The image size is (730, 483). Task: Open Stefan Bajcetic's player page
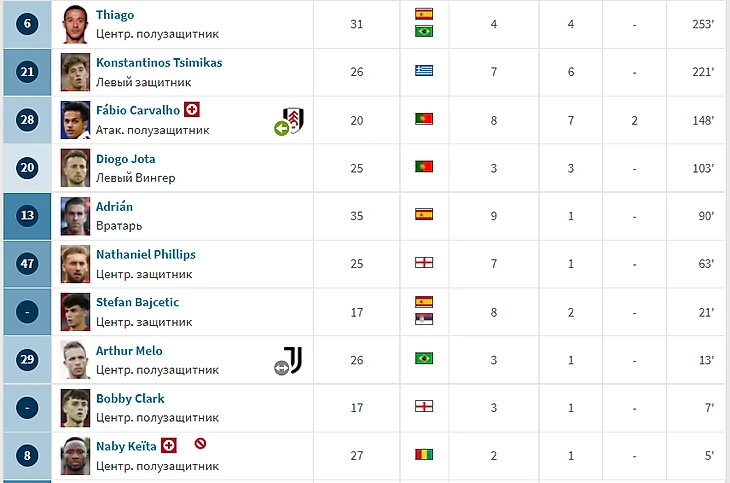[x=137, y=302]
